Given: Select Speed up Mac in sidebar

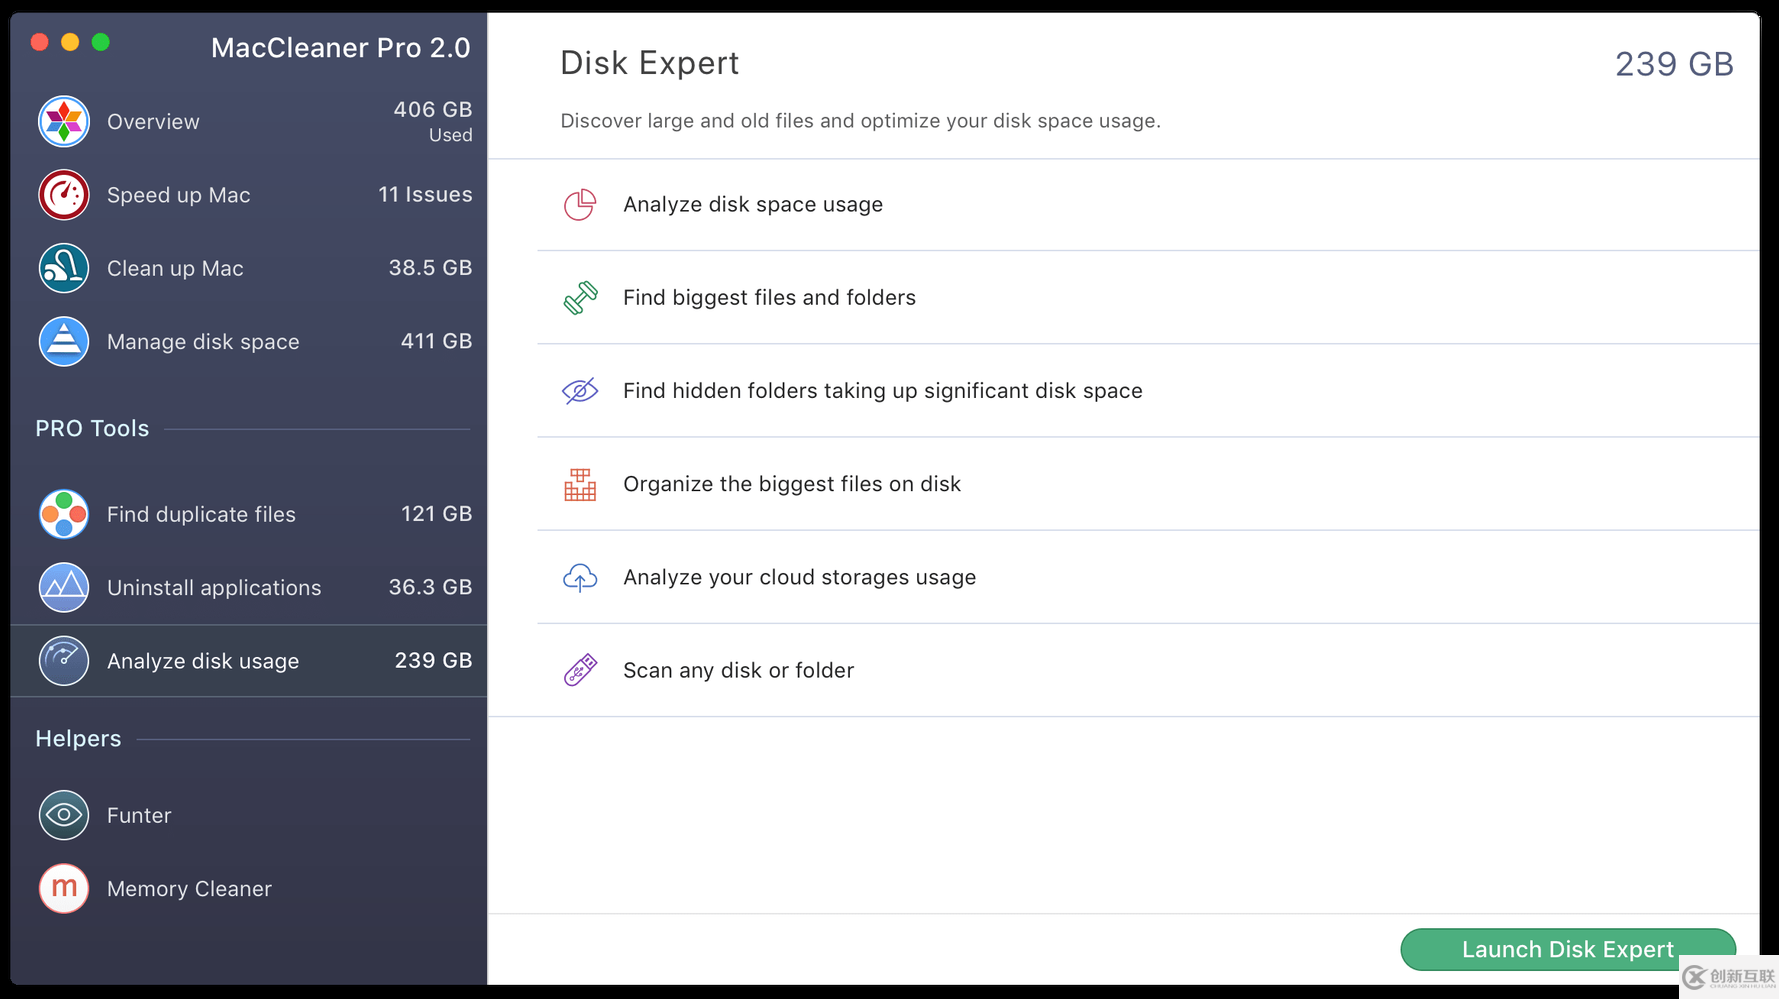Looking at the screenshot, I should [x=249, y=194].
